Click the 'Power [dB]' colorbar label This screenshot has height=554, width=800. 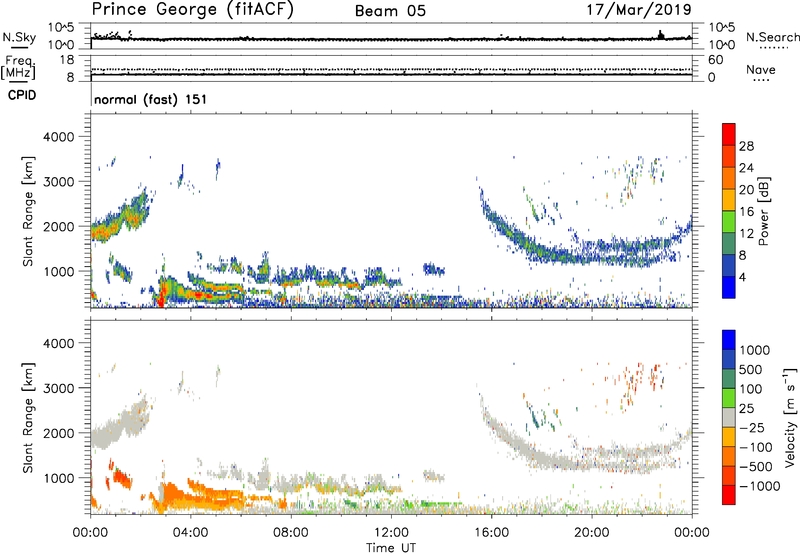pyautogui.click(x=763, y=211)
